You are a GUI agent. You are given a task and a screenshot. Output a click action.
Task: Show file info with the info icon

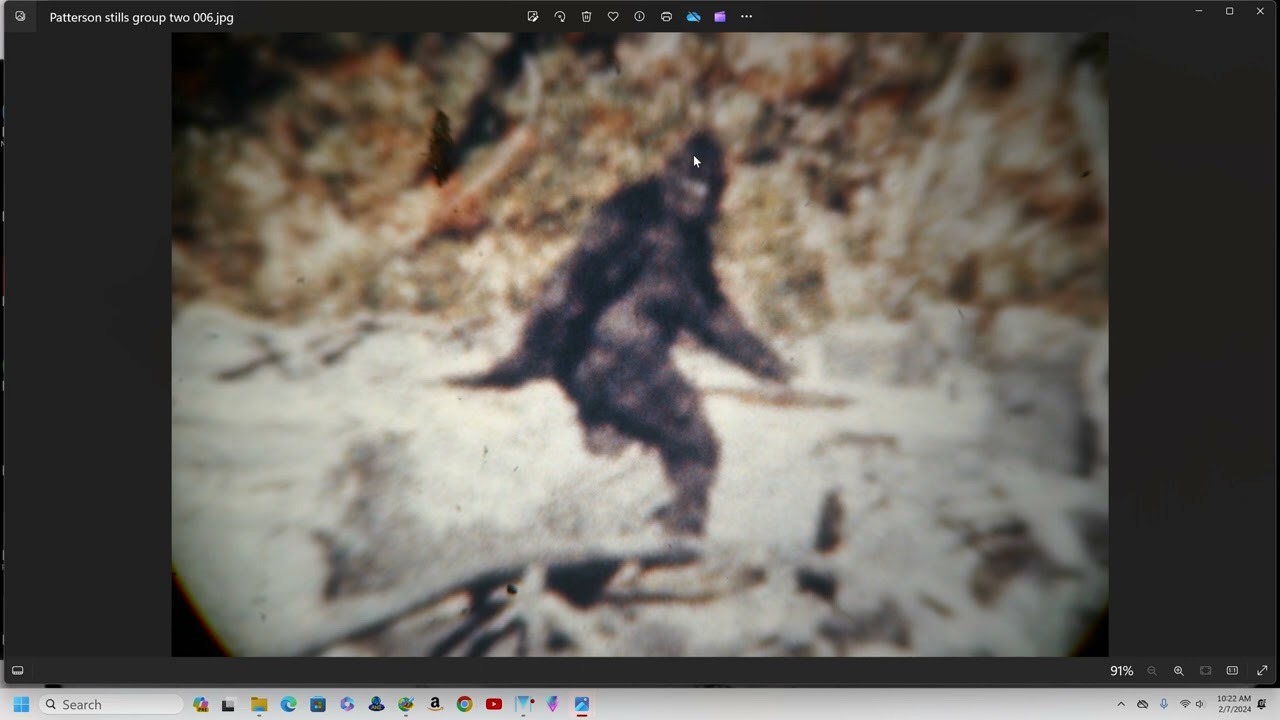pyautogui.click(x=639, y=16)
